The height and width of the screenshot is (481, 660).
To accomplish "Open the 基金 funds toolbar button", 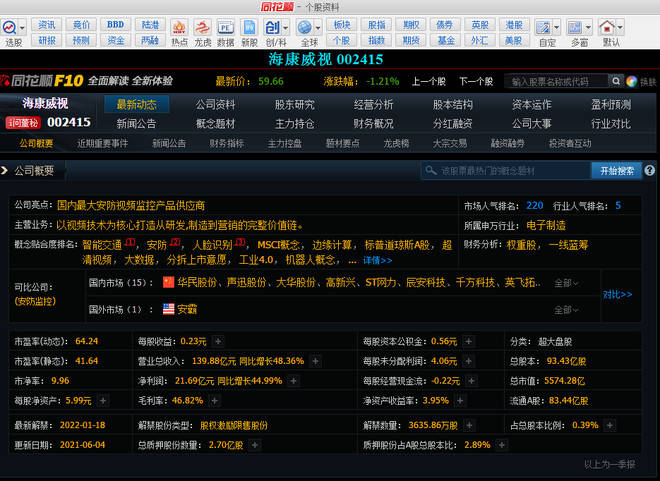I will click(x=445, y=40).
